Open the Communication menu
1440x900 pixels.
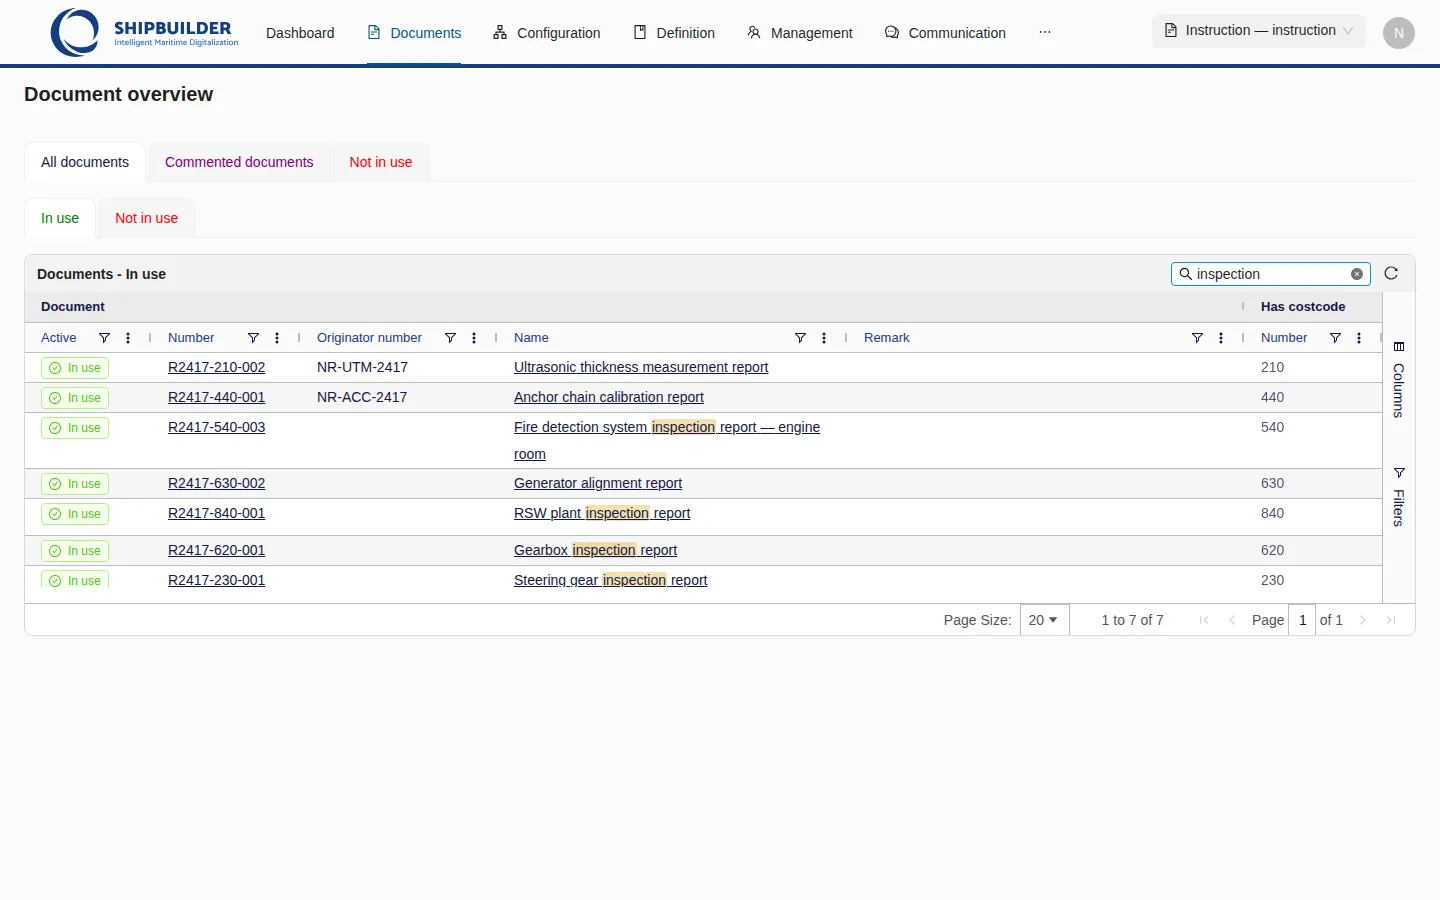click(x=945, y=33)
